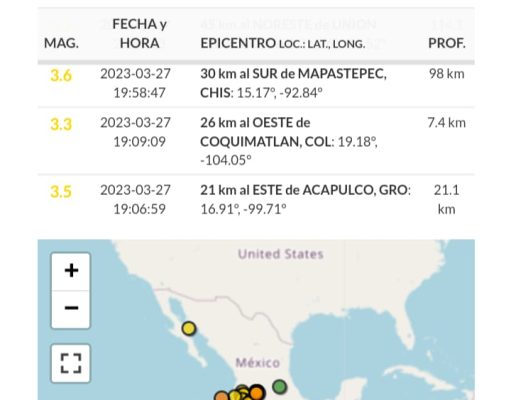511x400 pixels.
Task: Click the México map label
Action: pos(257,363)
